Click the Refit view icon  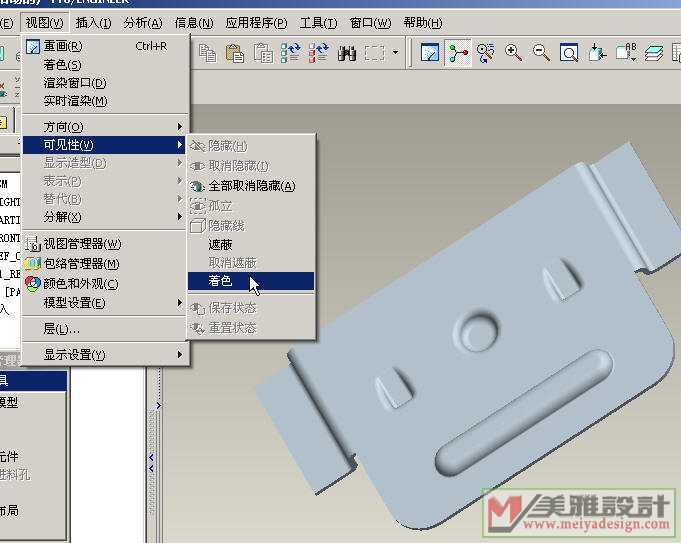point(568,53)
